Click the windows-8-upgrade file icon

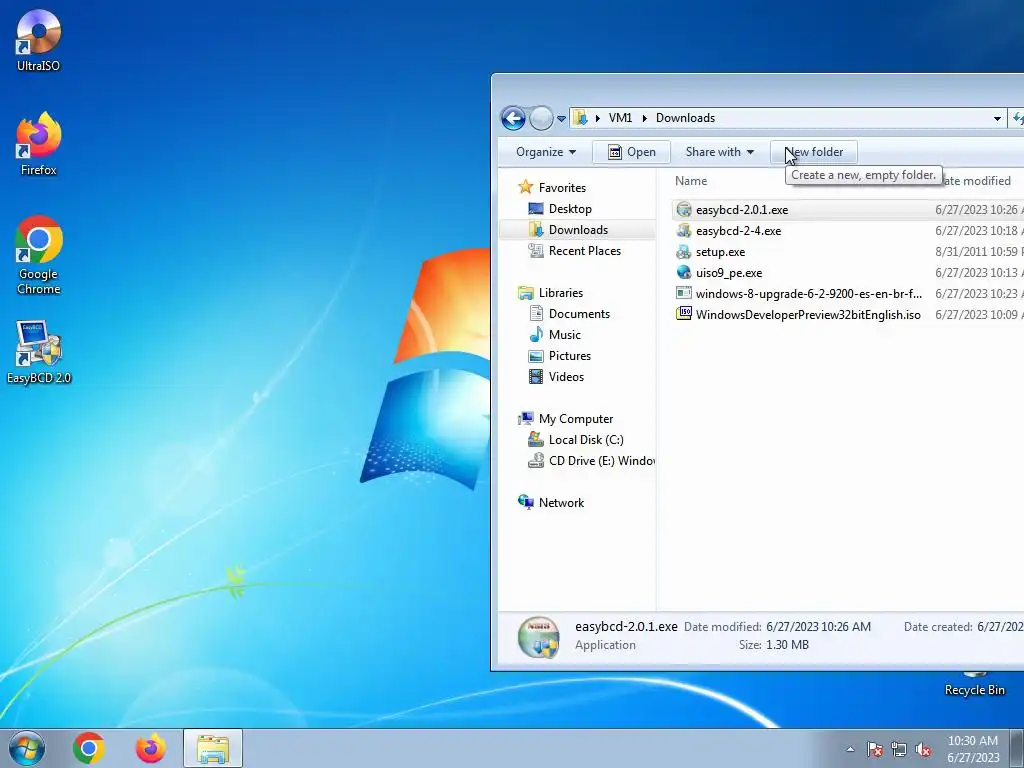coord(684,293)
